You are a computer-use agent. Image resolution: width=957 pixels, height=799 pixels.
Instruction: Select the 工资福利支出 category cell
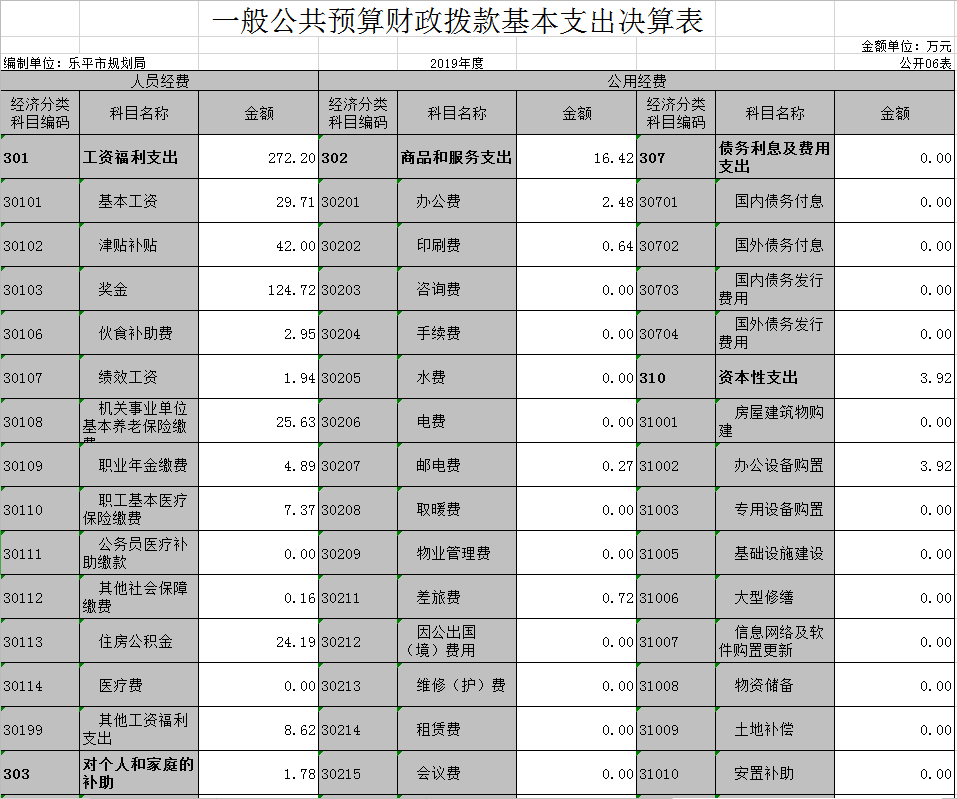click(138, 158)
